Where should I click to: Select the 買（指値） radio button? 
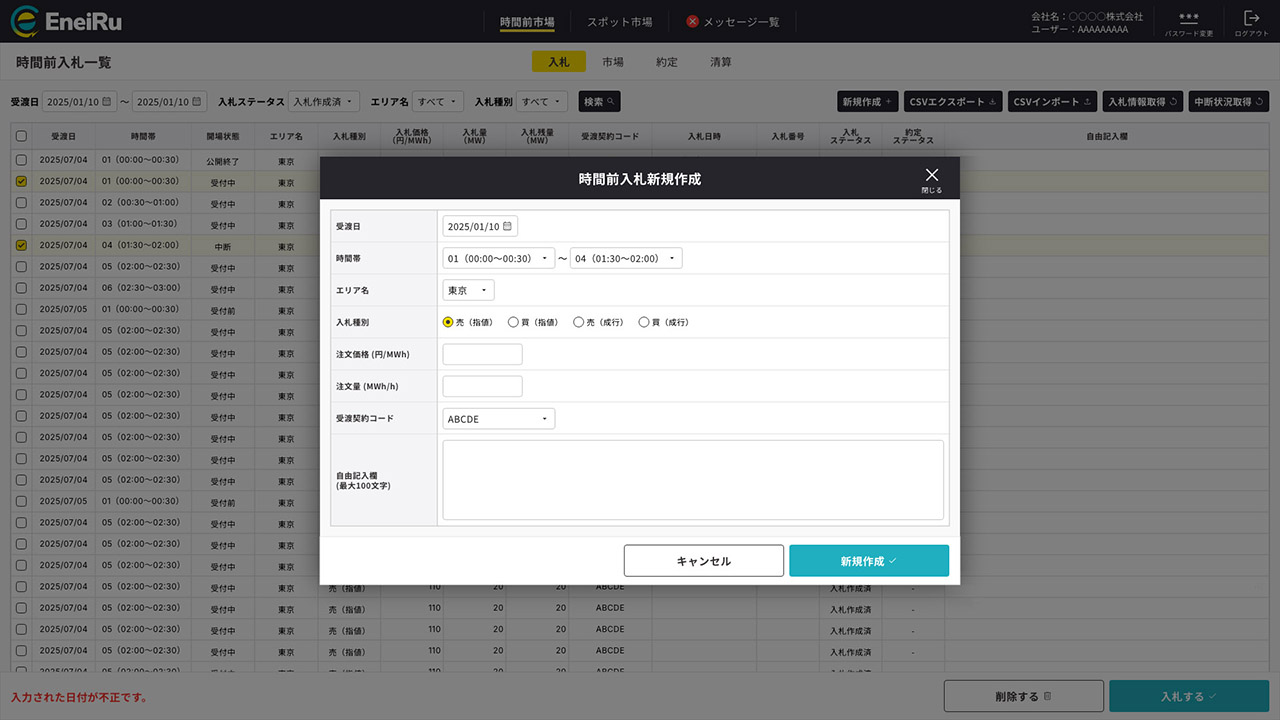pos(513,323)
